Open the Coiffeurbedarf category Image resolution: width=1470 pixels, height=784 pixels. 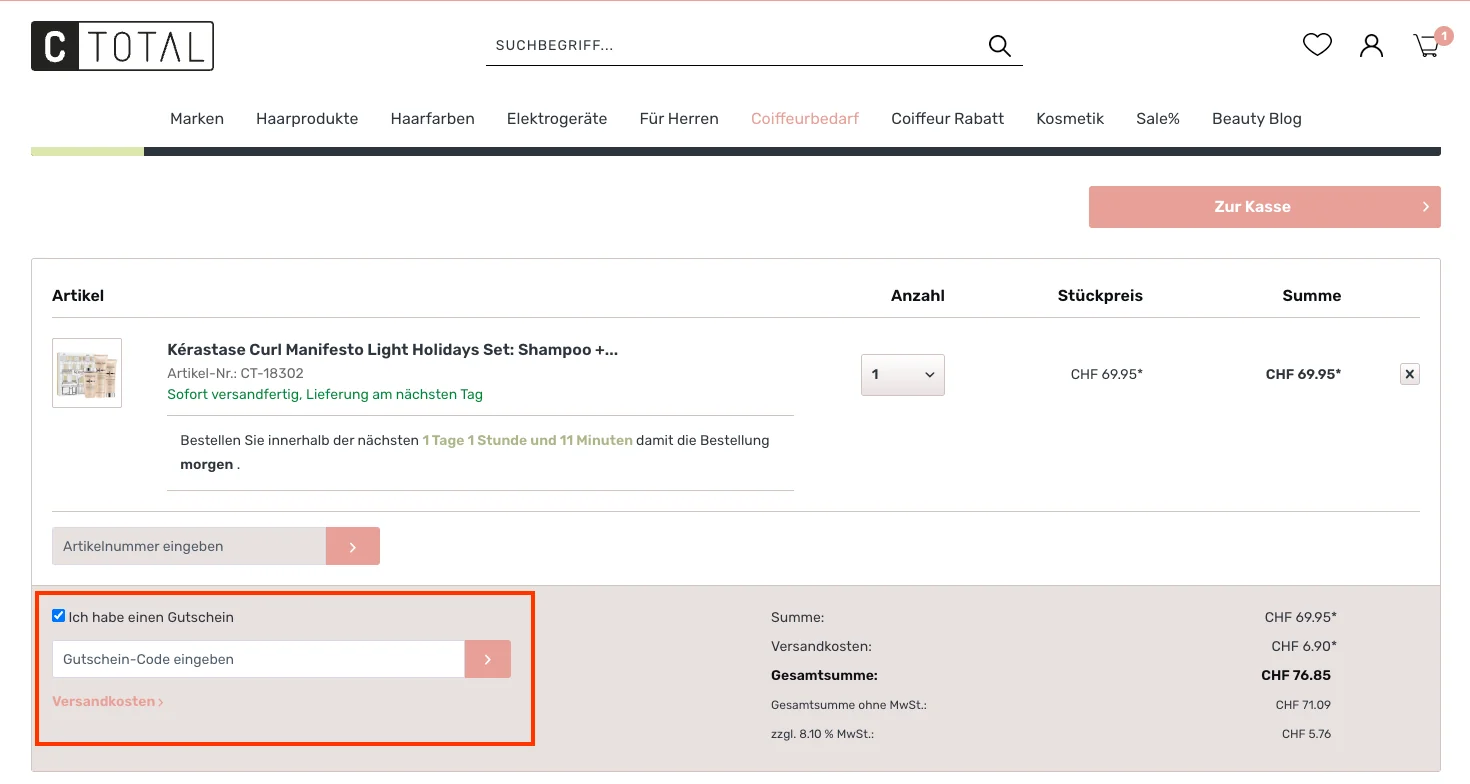[805, 118]
